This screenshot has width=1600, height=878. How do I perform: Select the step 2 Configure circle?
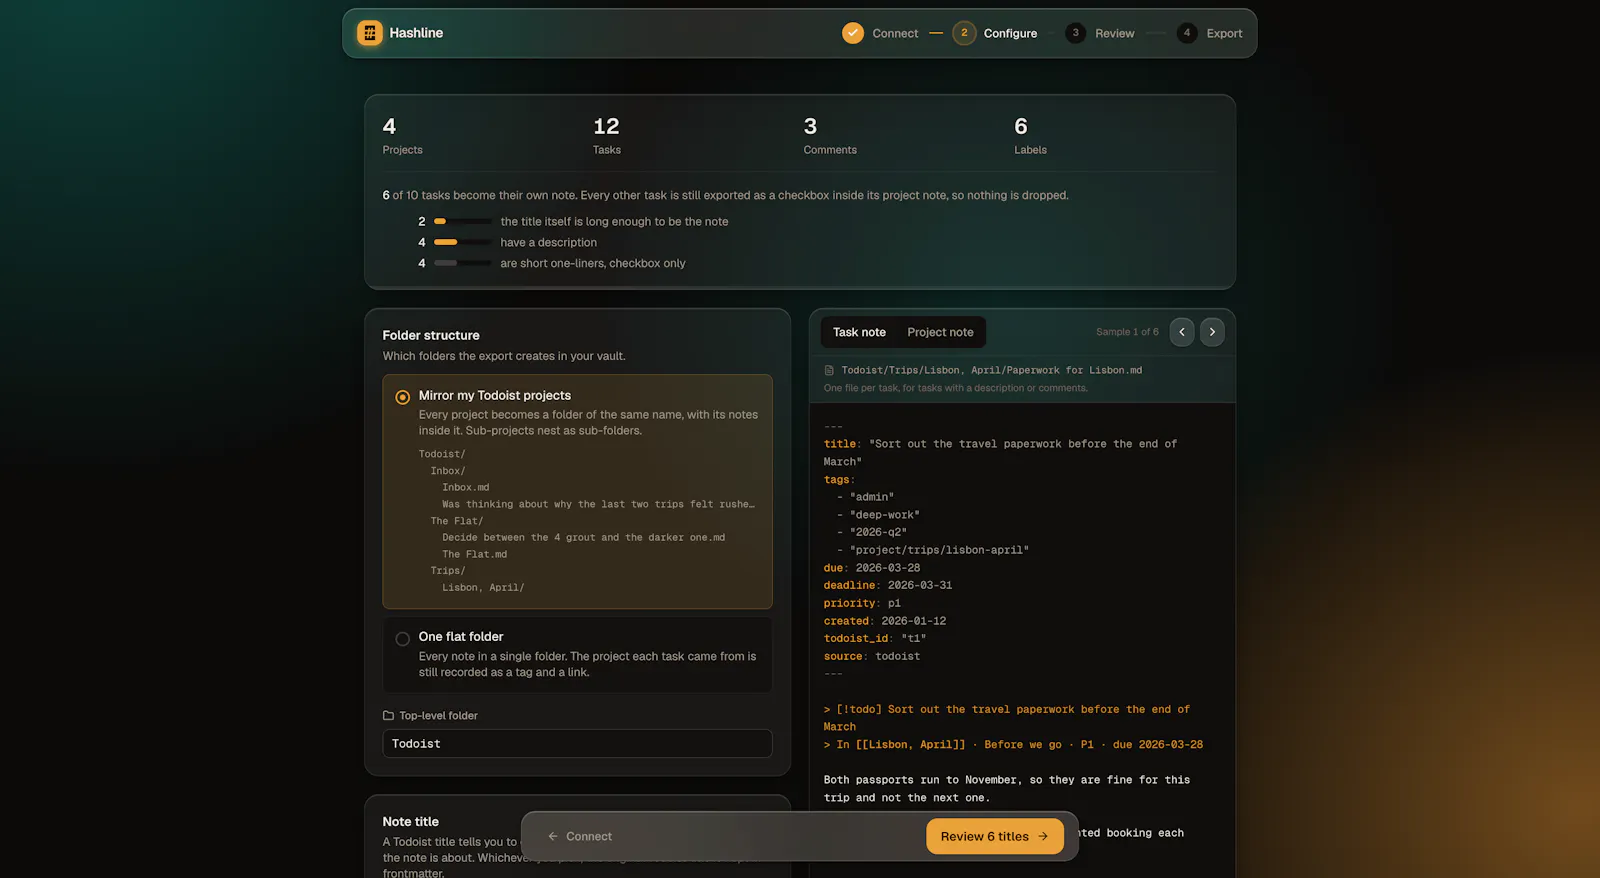pos(964,33)
